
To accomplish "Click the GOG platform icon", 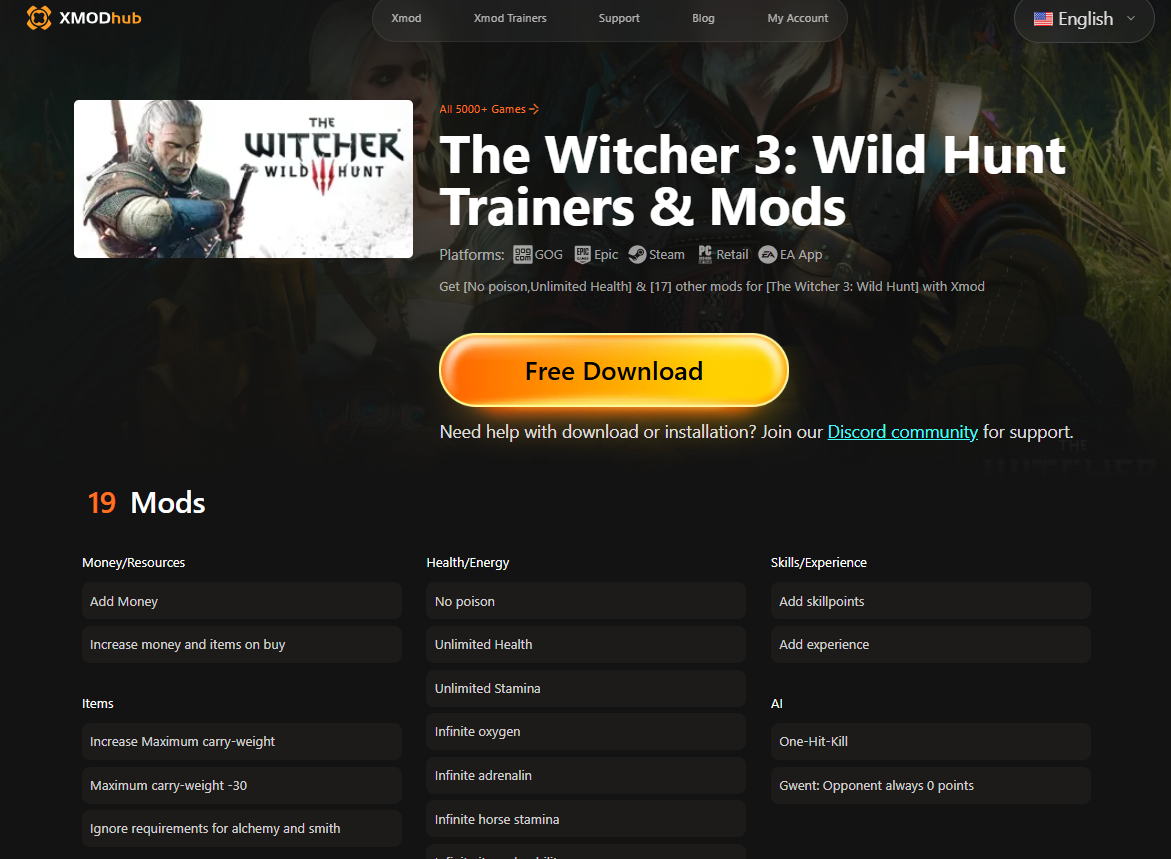I will (523, 255).
